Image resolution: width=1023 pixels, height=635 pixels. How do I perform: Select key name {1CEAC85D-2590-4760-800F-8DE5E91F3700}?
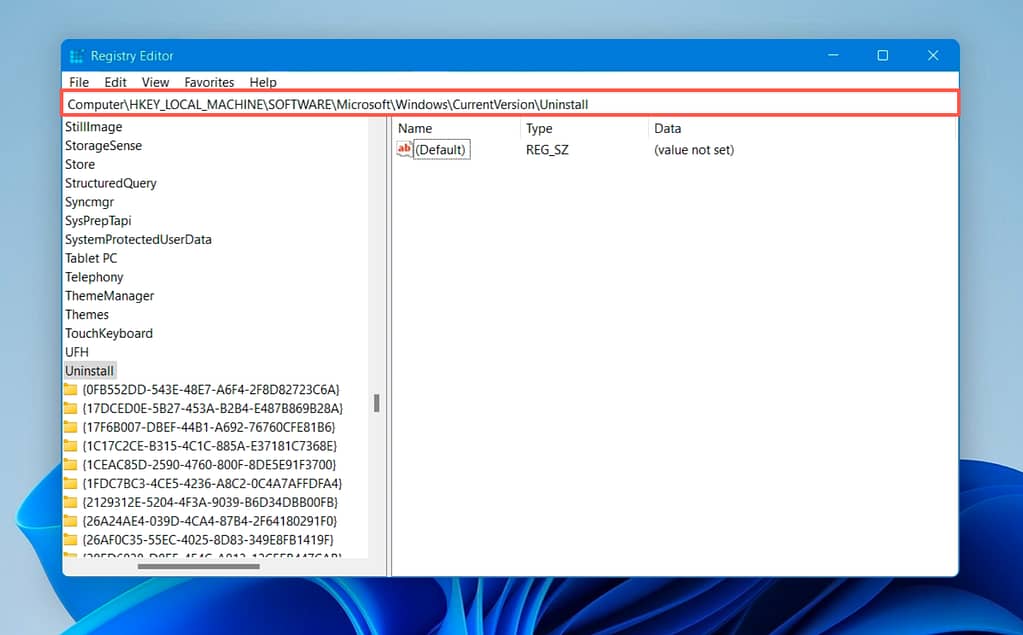coord(209,465)
